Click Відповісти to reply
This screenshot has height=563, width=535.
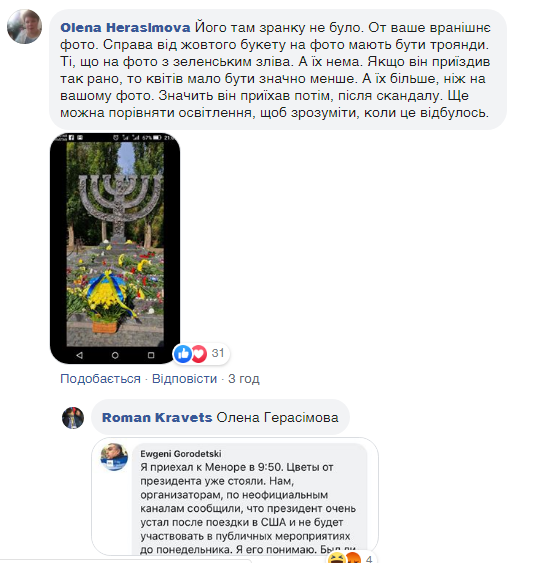pos(185,379)
